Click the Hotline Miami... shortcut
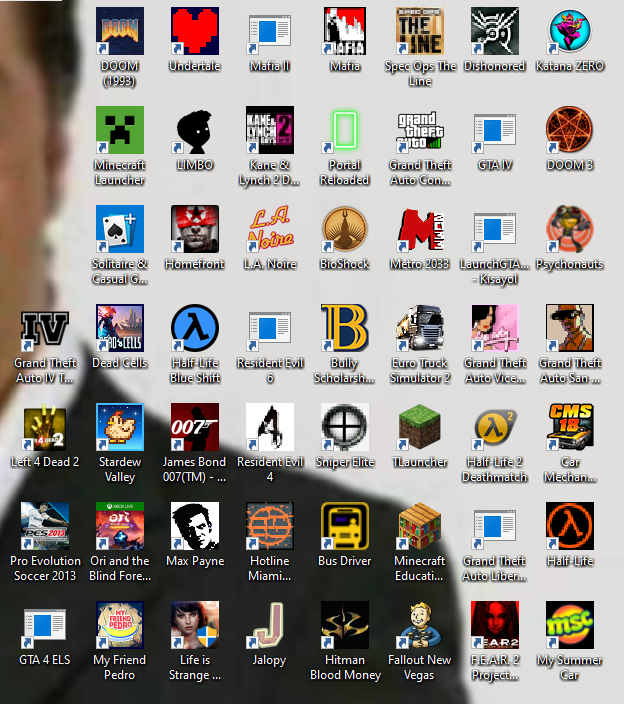Image resolution: width=624 pixels, height=704 pixels. coord(270,526)
